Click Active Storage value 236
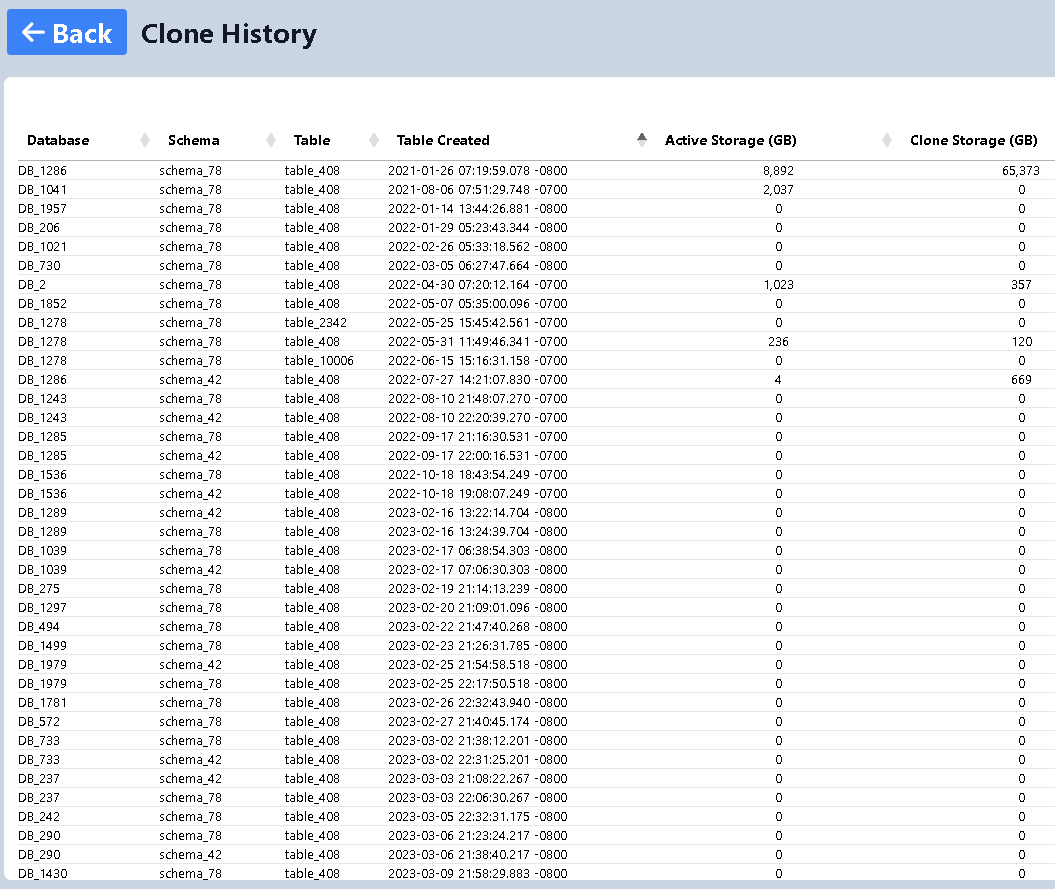 pyautogui.click(x=778, y=342)
